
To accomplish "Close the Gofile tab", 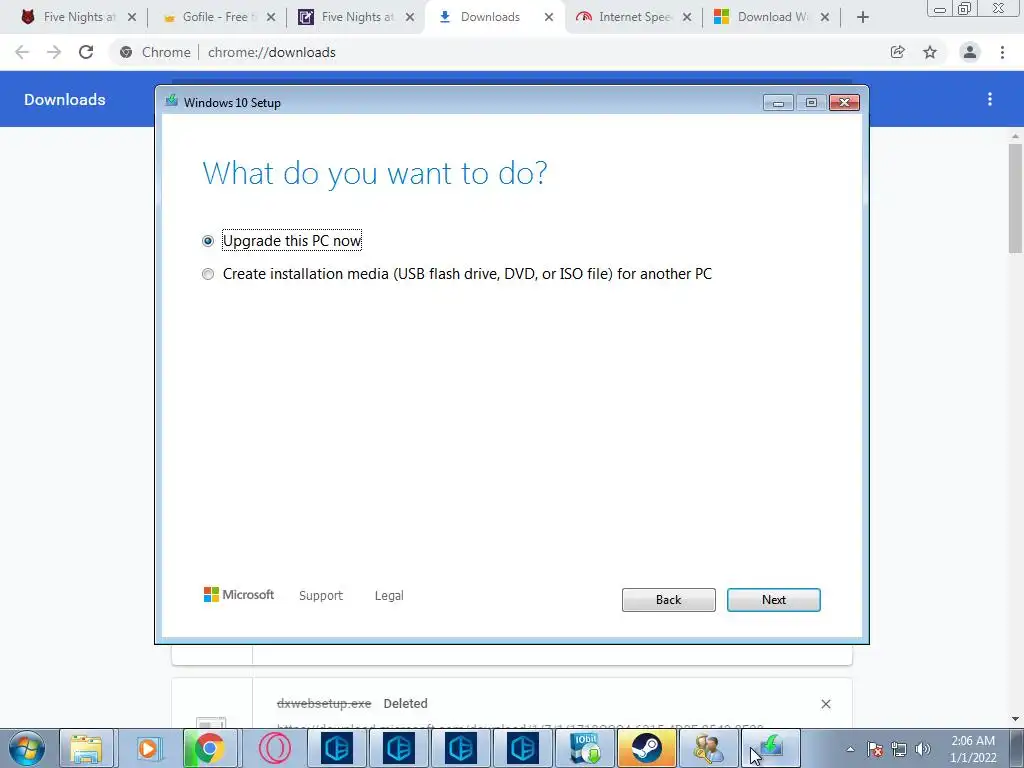I will click(271, 18).
